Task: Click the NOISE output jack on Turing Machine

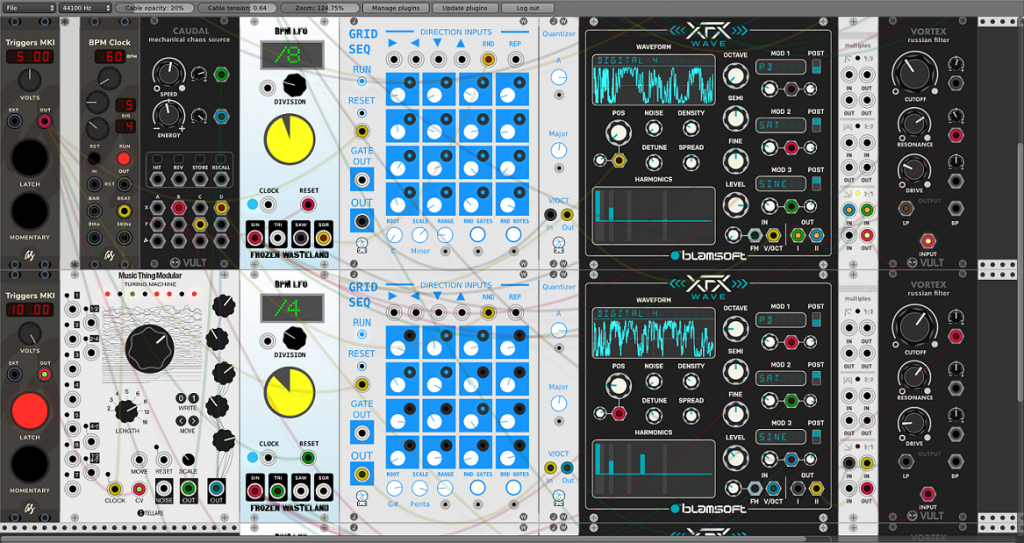Action: [x=164, y=487]
